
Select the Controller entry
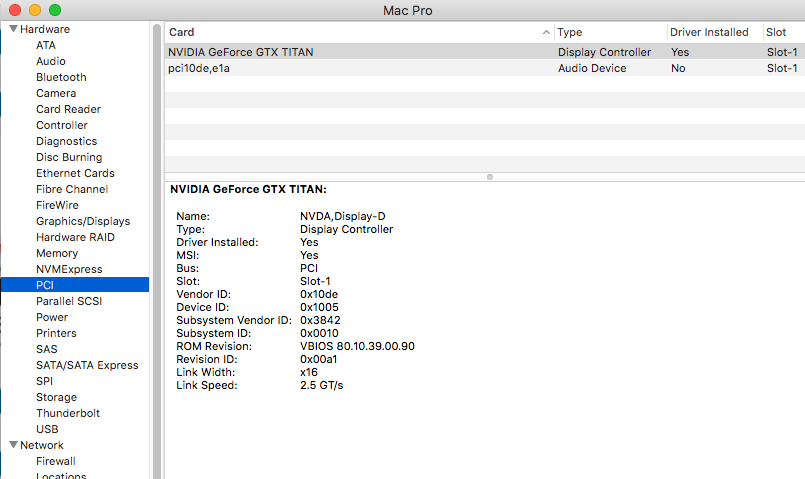(62, 125)
